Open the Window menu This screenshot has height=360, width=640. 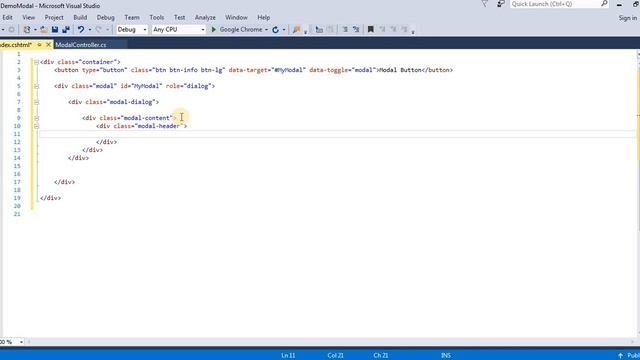236,18
